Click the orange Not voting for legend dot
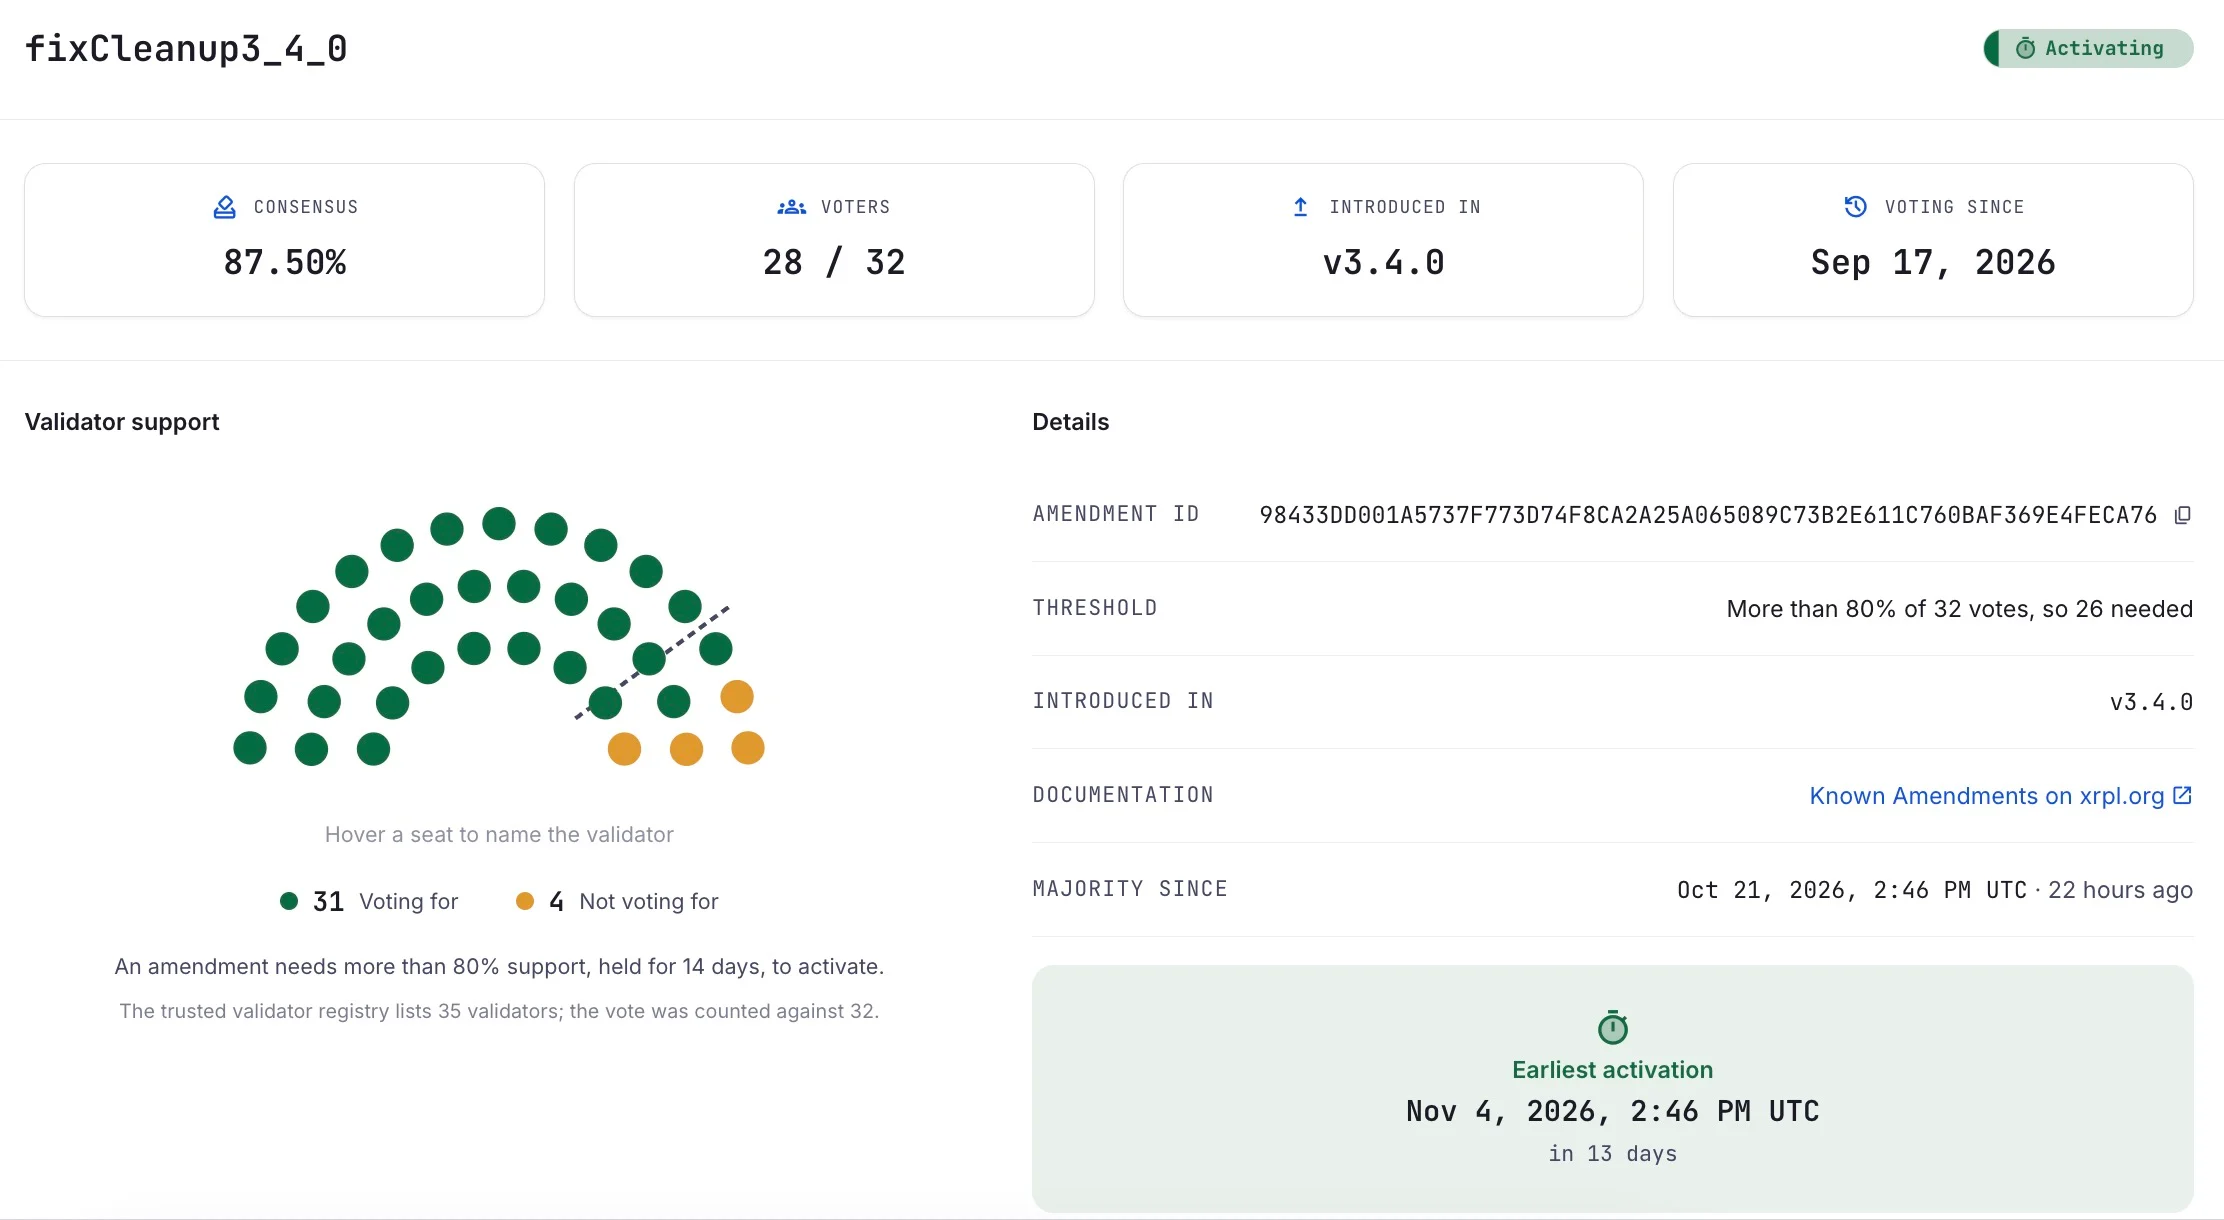This screenshot has height=1220, width=2224. tap(524, 901)
